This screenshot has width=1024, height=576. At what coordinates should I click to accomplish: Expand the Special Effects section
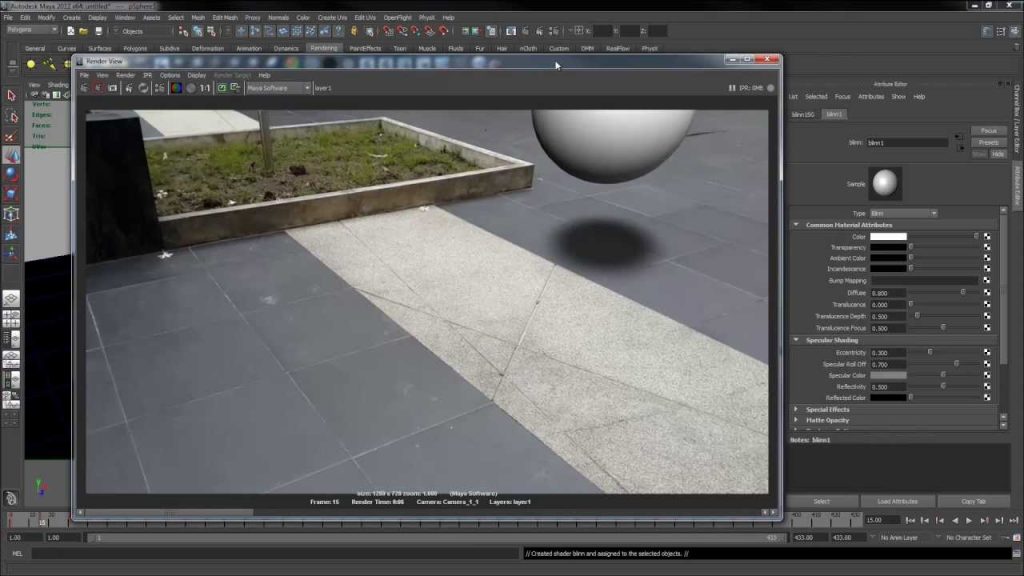coord(796,409)
